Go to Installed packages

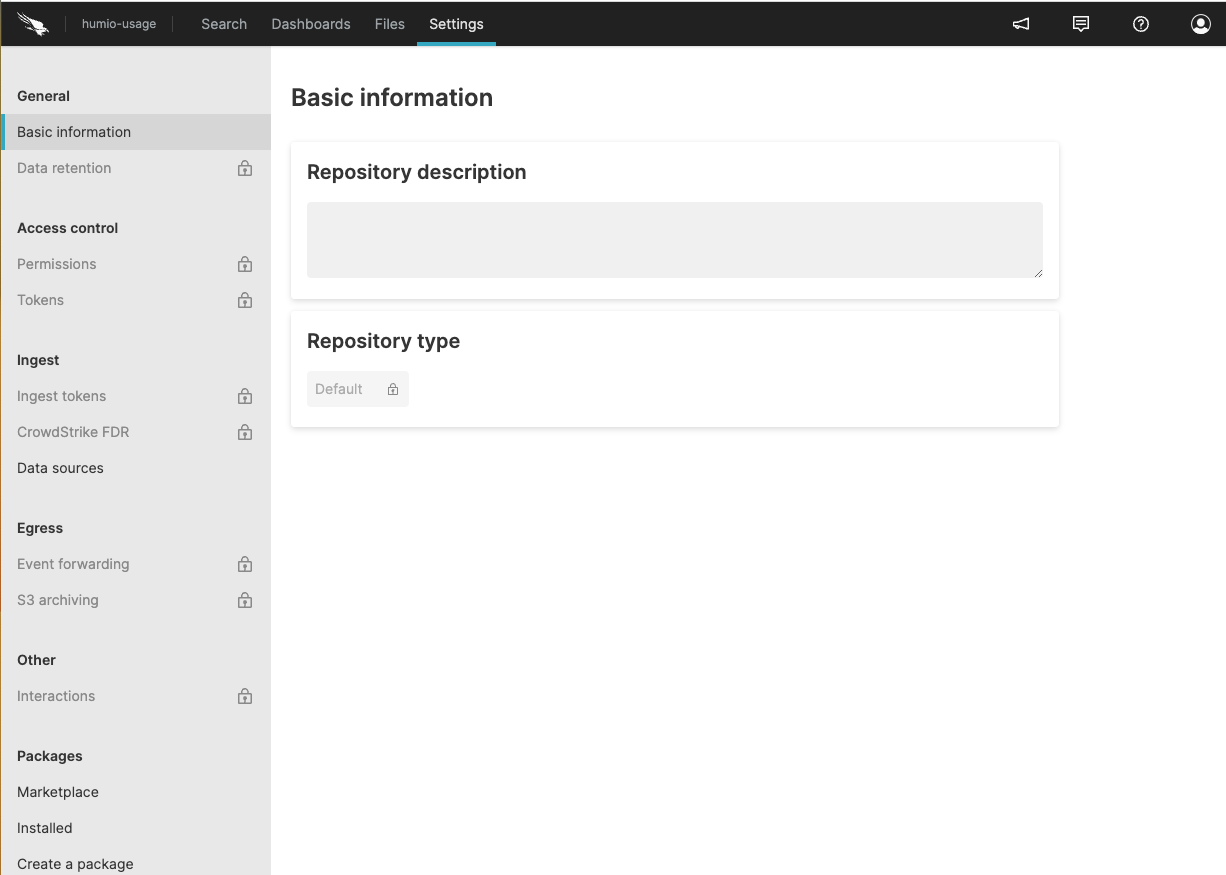tap(45, 828)
